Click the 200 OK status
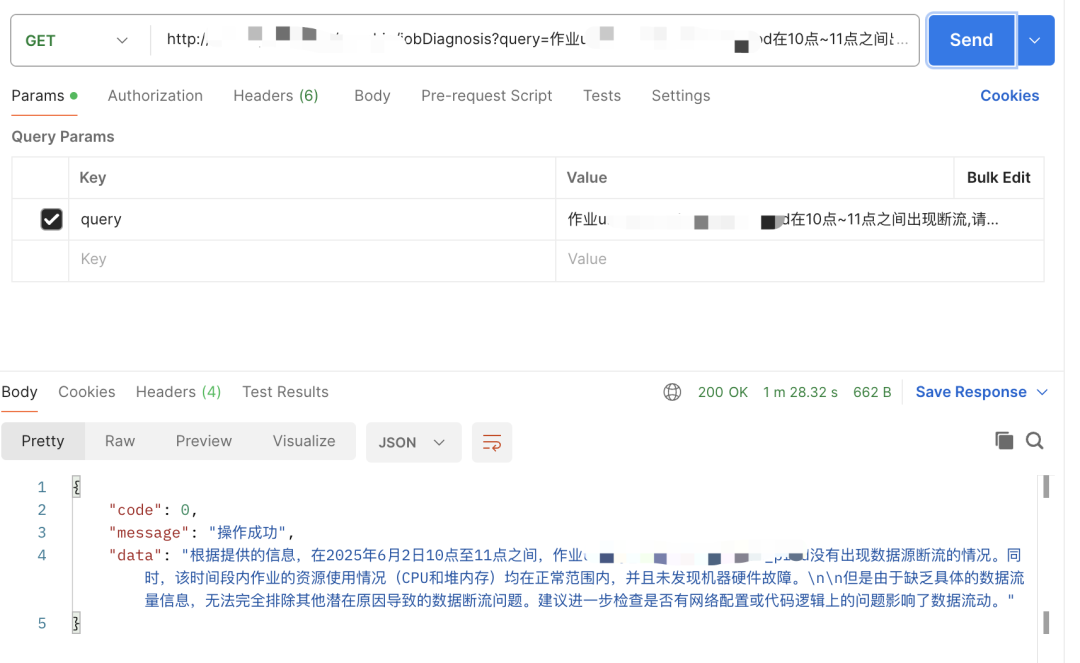The image size is (1080, 663). [x=723, y=392]
